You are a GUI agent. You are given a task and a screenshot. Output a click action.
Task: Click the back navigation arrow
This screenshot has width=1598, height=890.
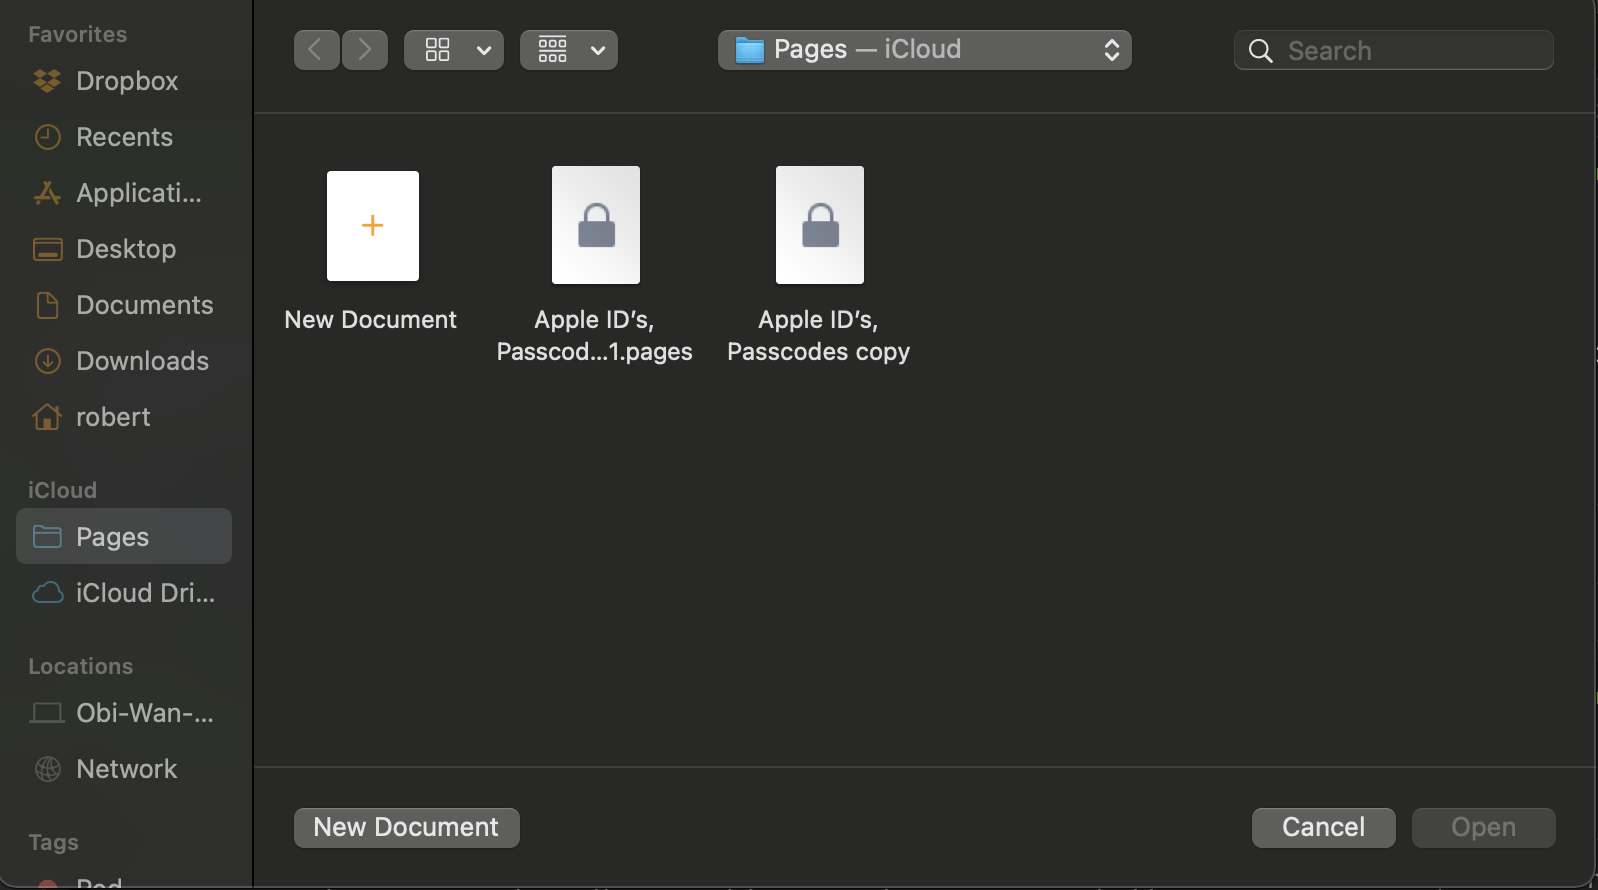tap(316, 50)
